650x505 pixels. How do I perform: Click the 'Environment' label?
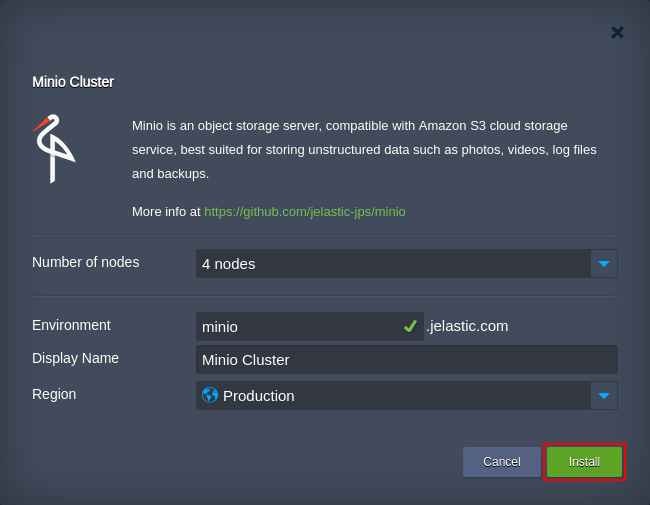click(71, 325)
